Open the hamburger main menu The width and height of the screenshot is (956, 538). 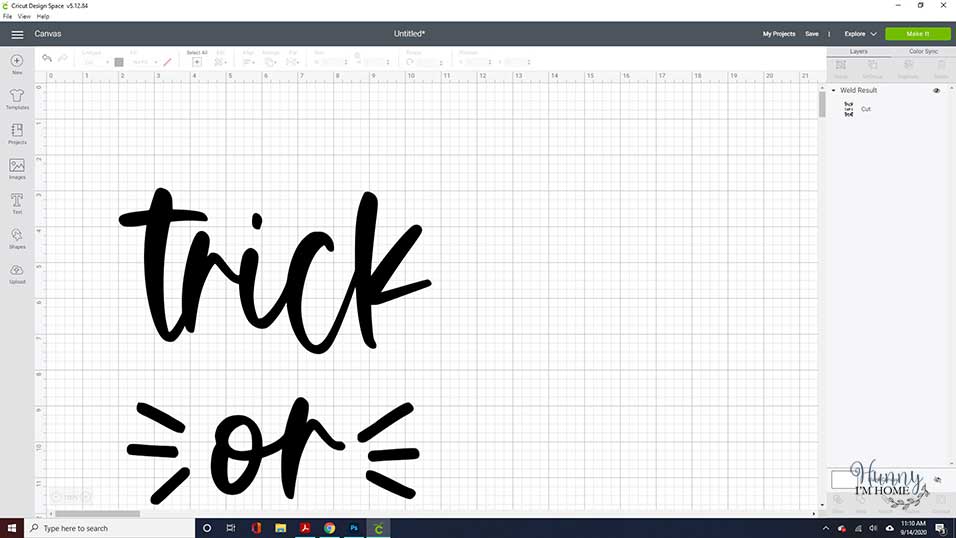(17, 34)
